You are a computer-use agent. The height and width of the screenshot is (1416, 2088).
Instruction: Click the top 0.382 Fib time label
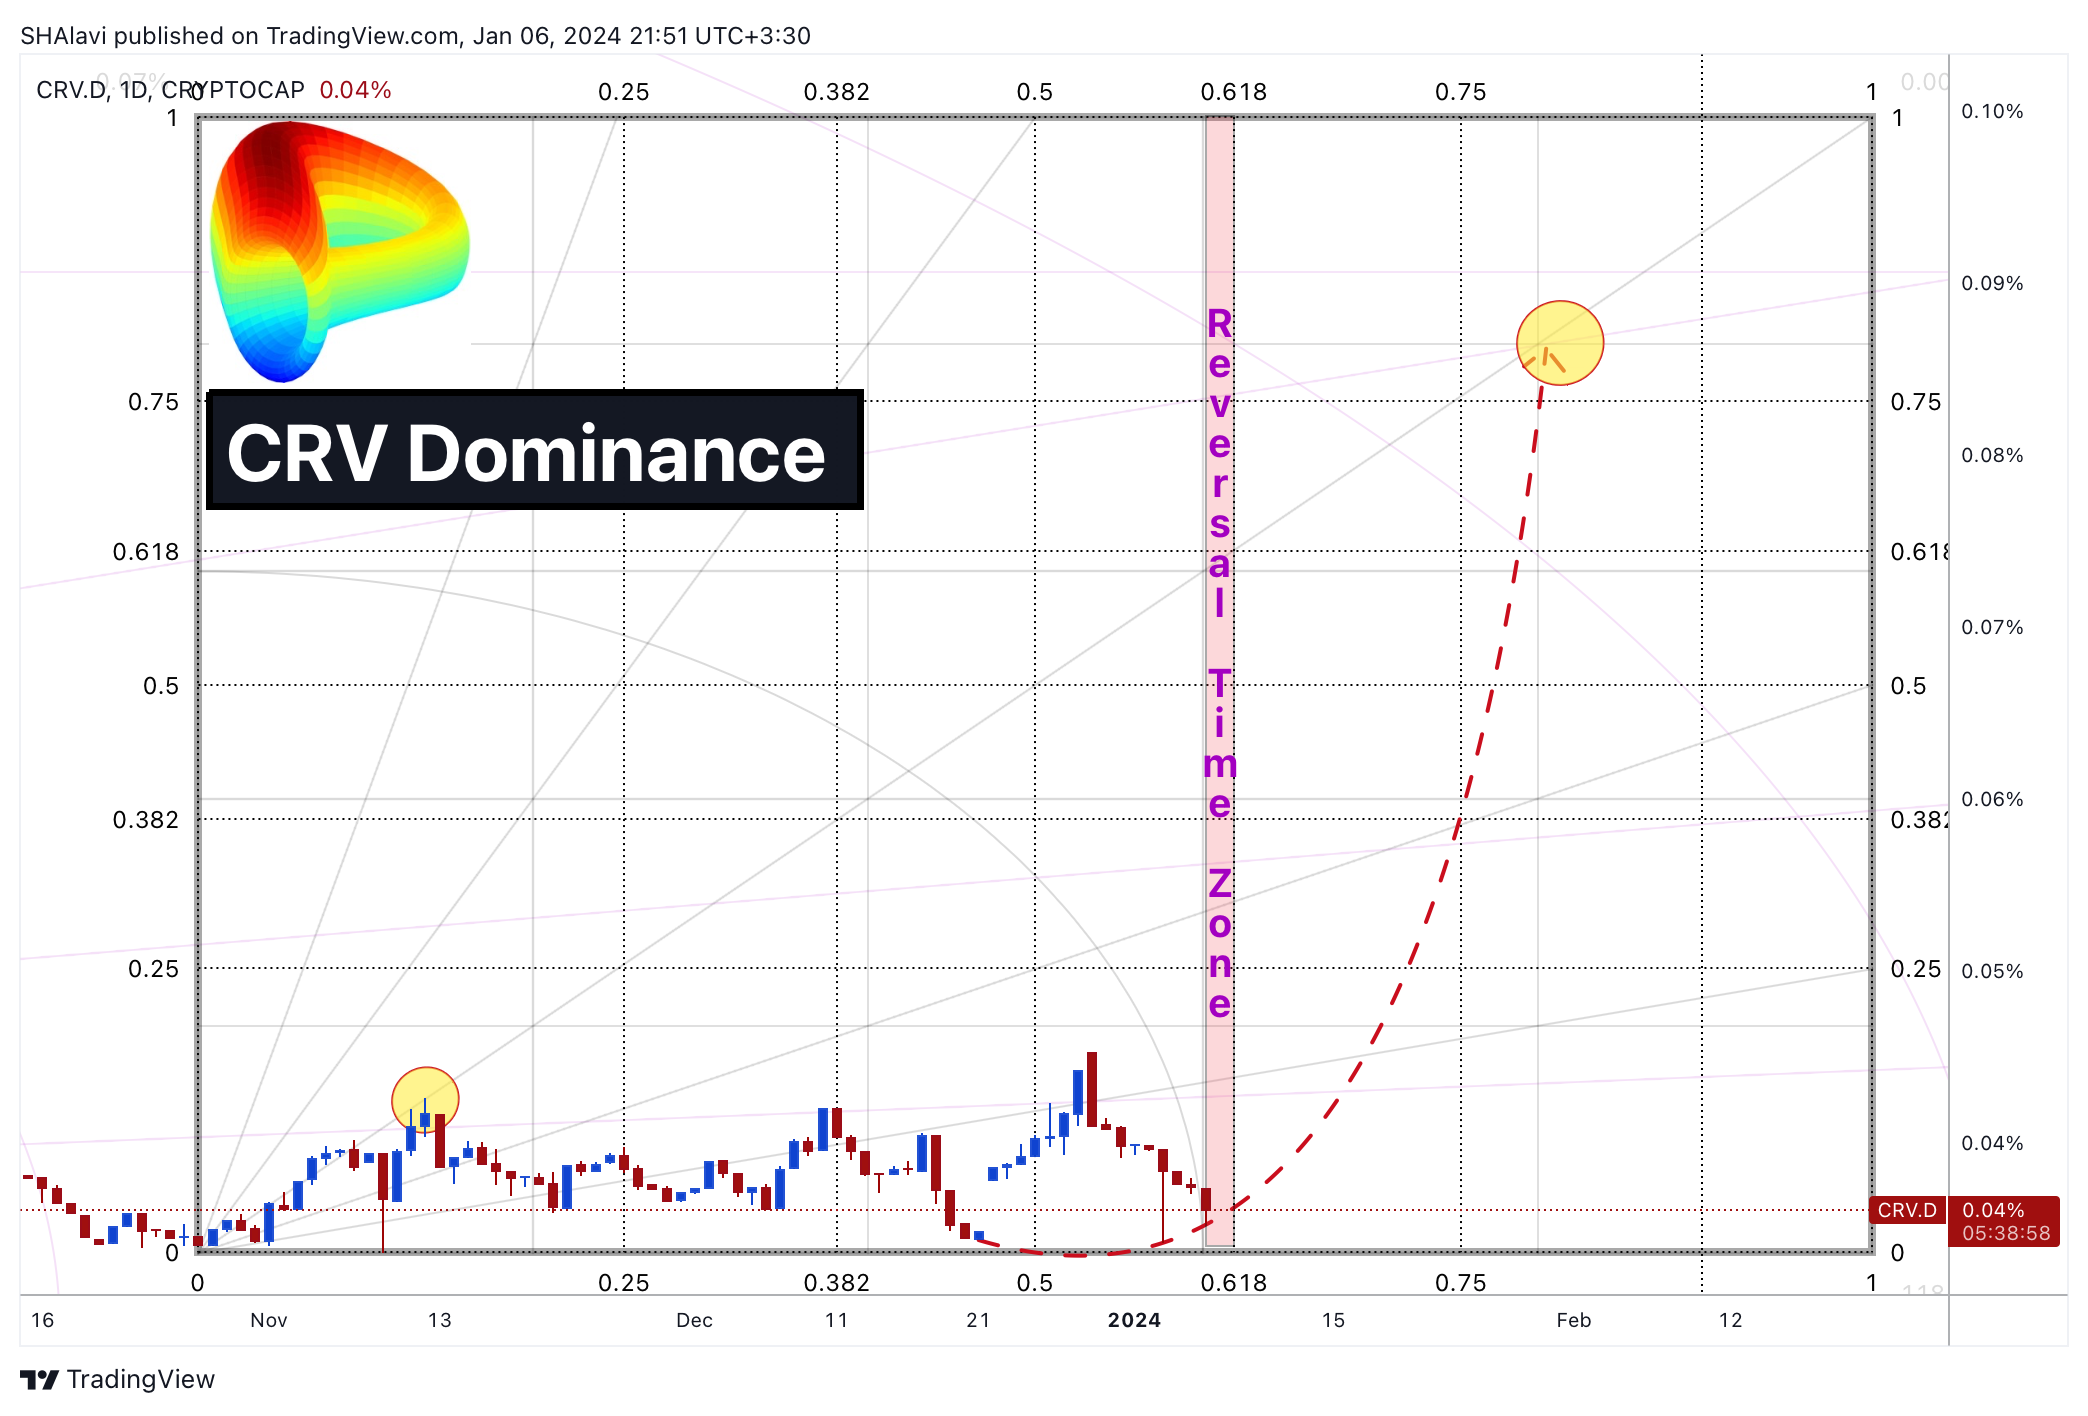pos(837,92)
